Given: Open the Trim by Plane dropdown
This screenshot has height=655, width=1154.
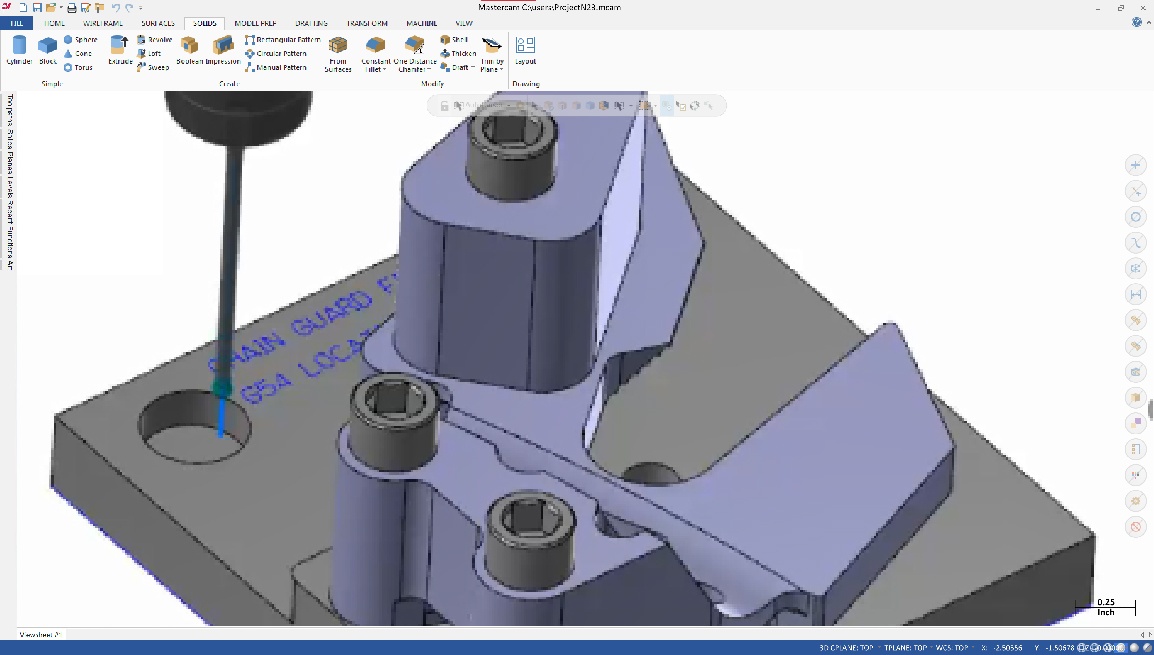Looking at the screenshot, I should coord(492,70).
